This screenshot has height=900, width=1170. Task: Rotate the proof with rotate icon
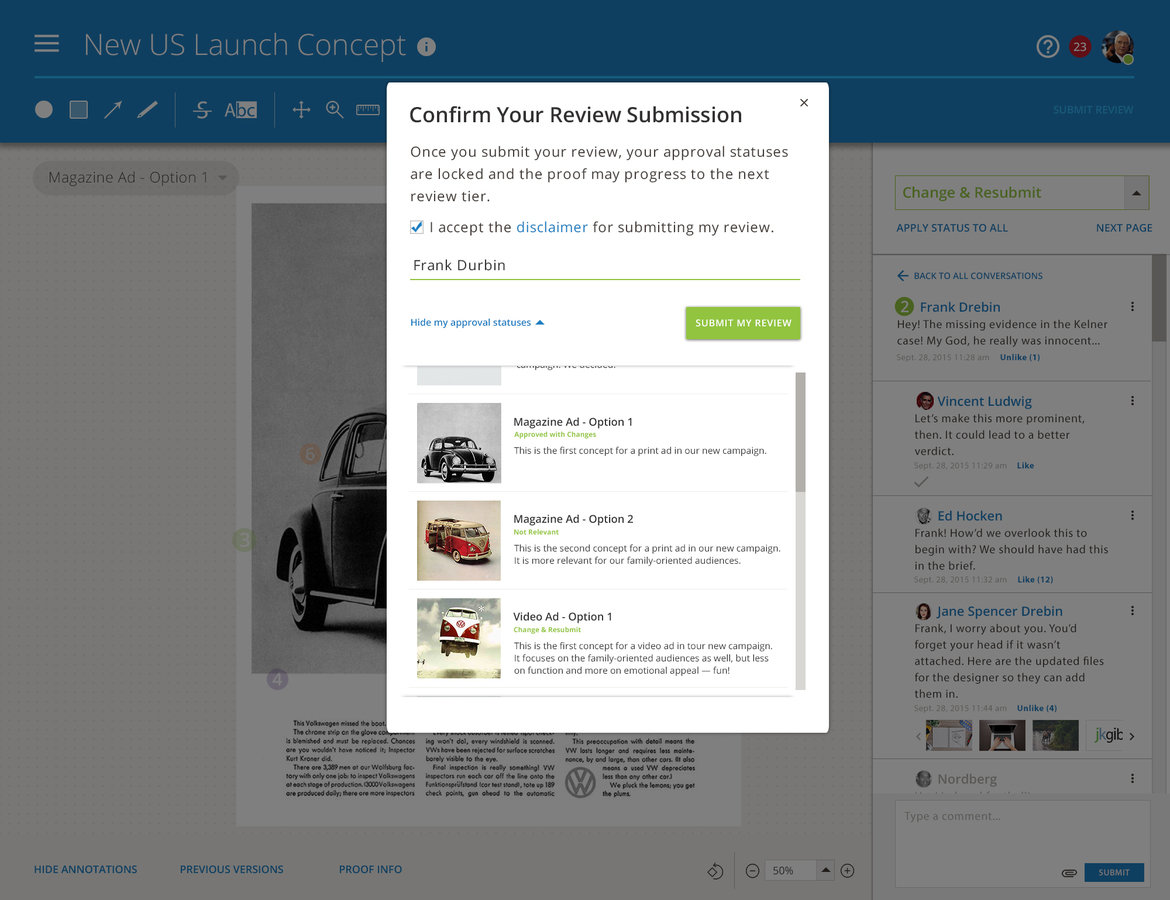point(715,871)
